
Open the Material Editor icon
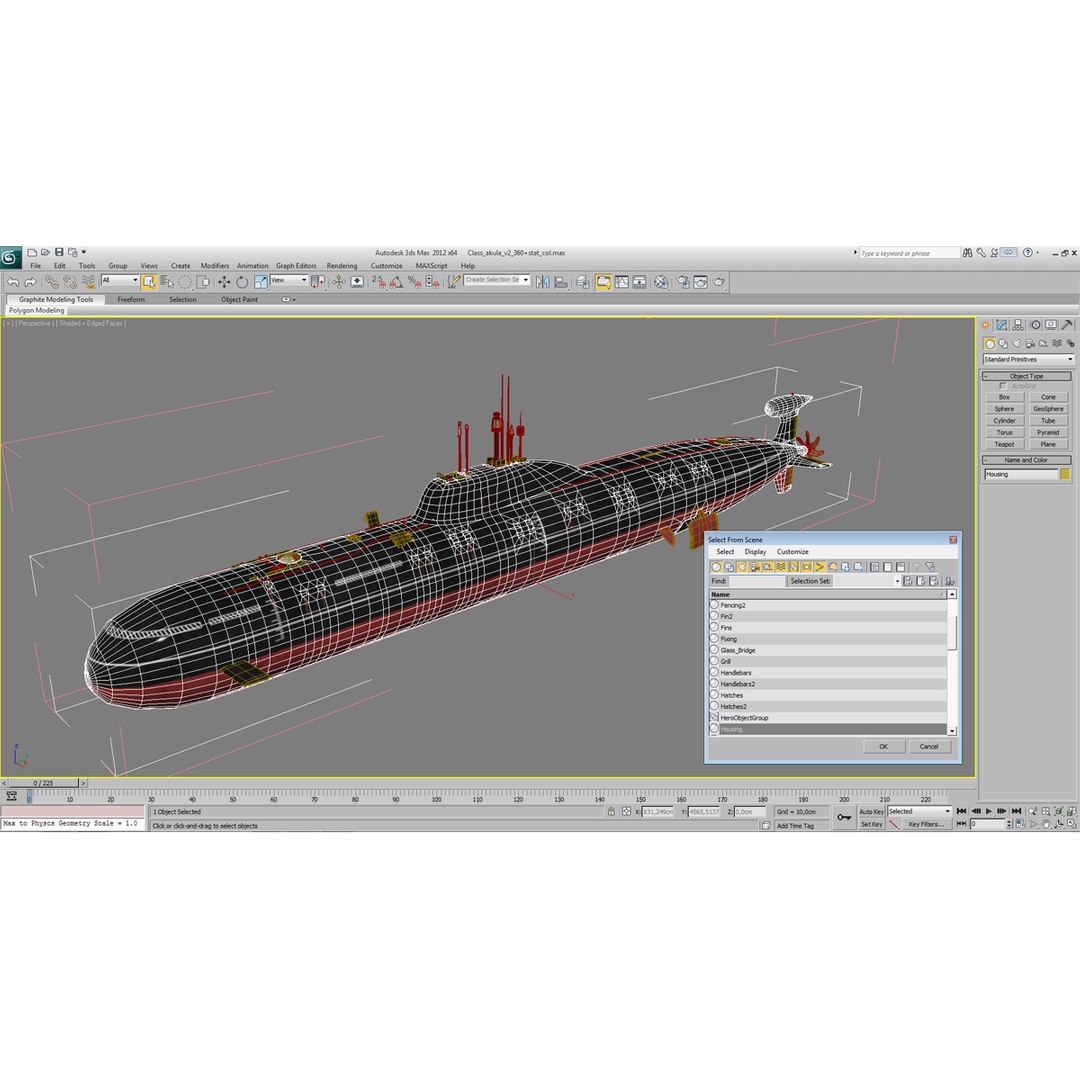(x=661, y=282)
